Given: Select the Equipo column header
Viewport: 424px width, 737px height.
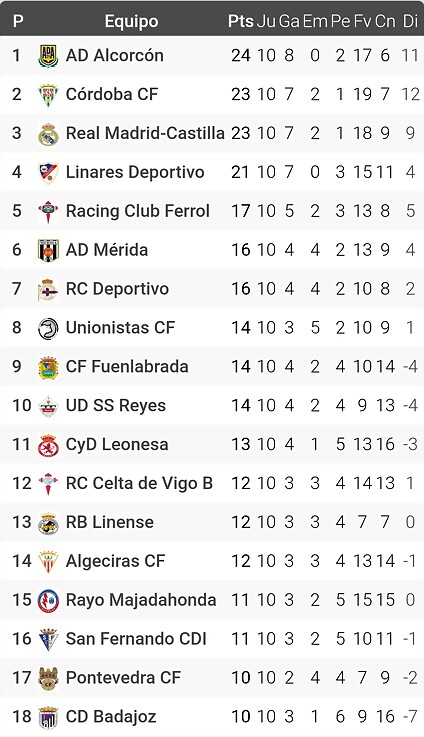Looking at the screenshot, I should click(x=131, y=21).
